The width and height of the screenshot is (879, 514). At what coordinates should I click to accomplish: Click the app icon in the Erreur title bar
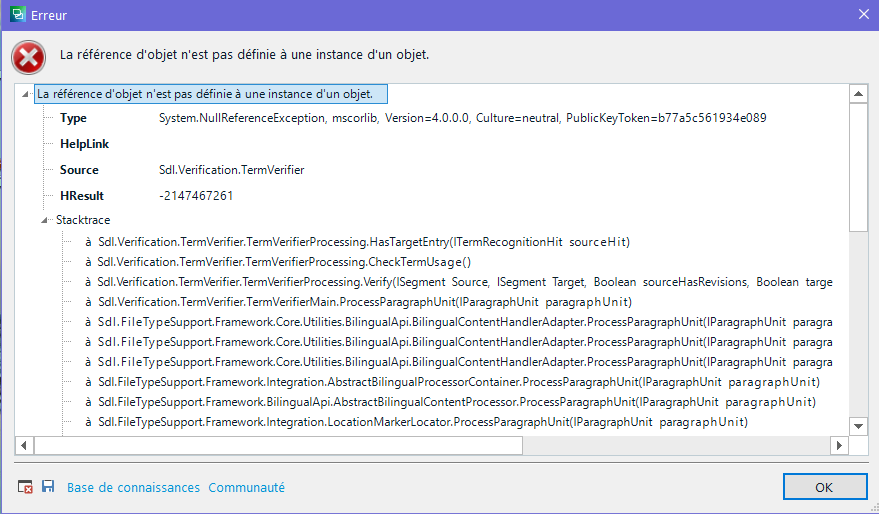click(x=18, y=15)
